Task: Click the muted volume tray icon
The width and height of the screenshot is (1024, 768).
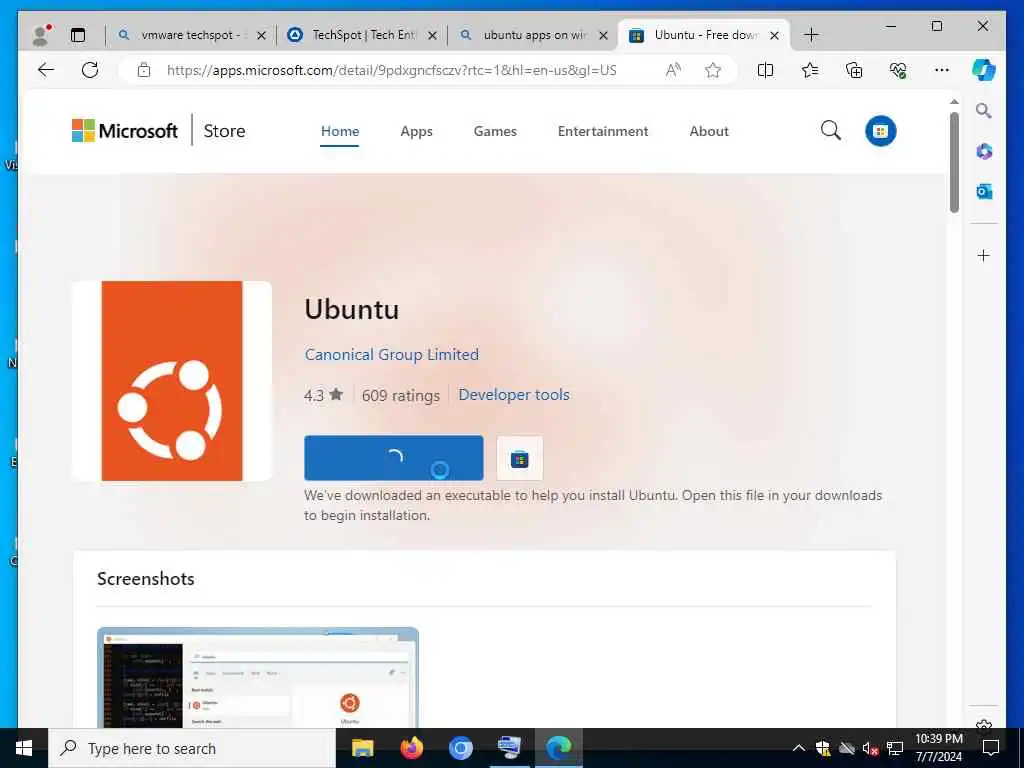Action: tap(870, 748)
